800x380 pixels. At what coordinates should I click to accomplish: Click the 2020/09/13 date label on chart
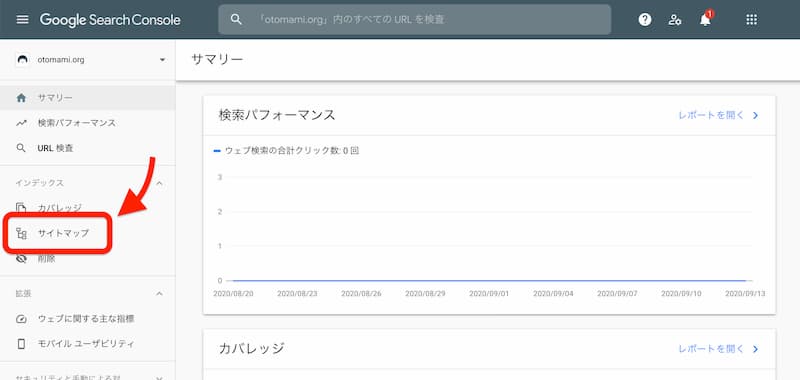point(745,294)
